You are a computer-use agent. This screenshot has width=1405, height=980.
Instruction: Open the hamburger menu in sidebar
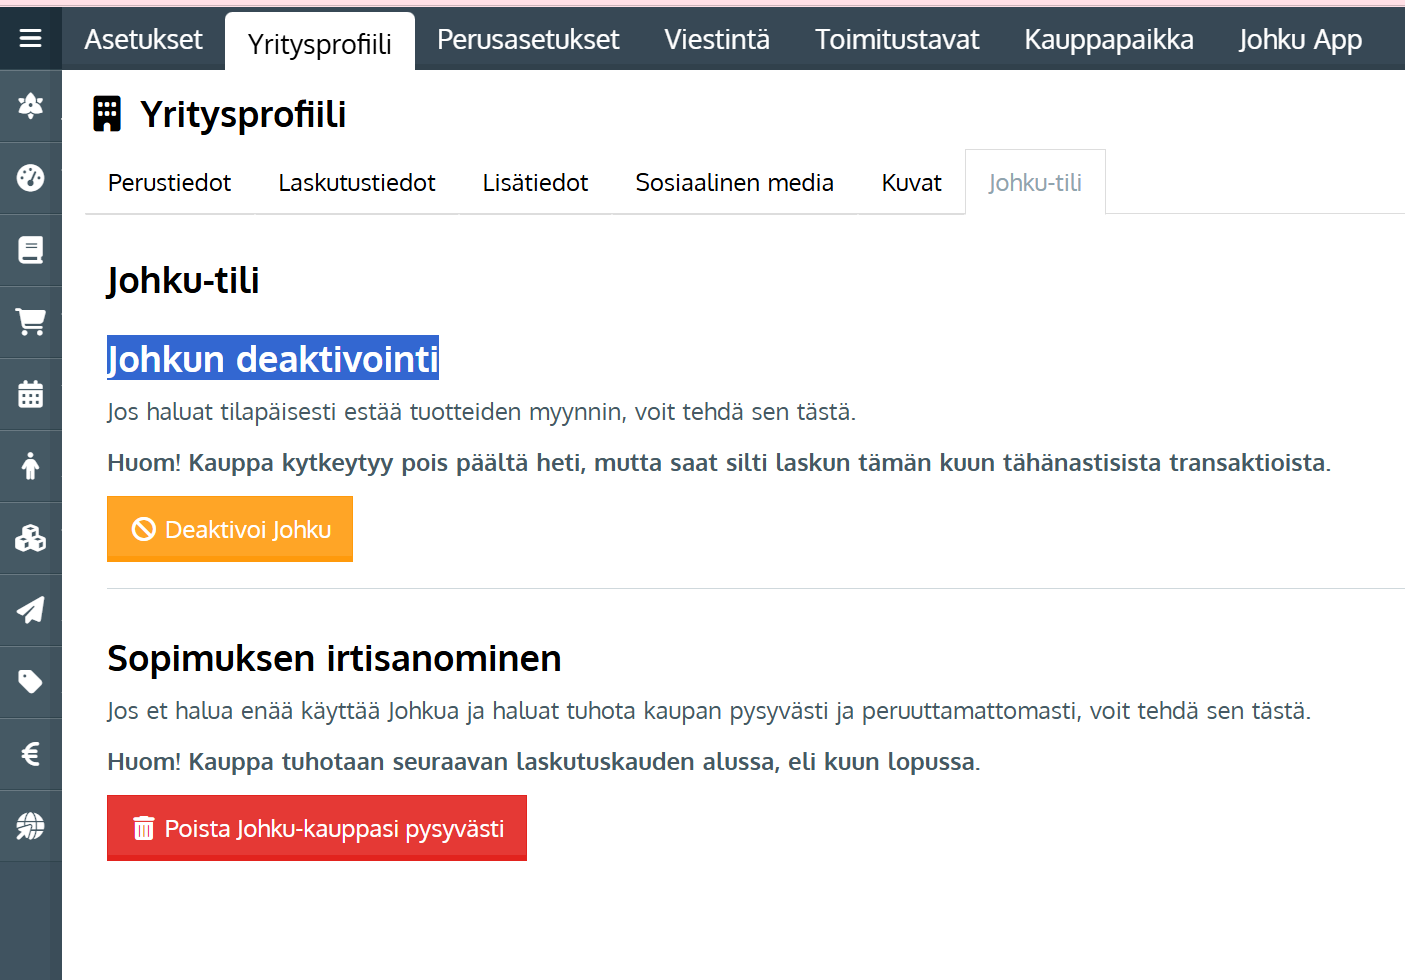point(30,38)
